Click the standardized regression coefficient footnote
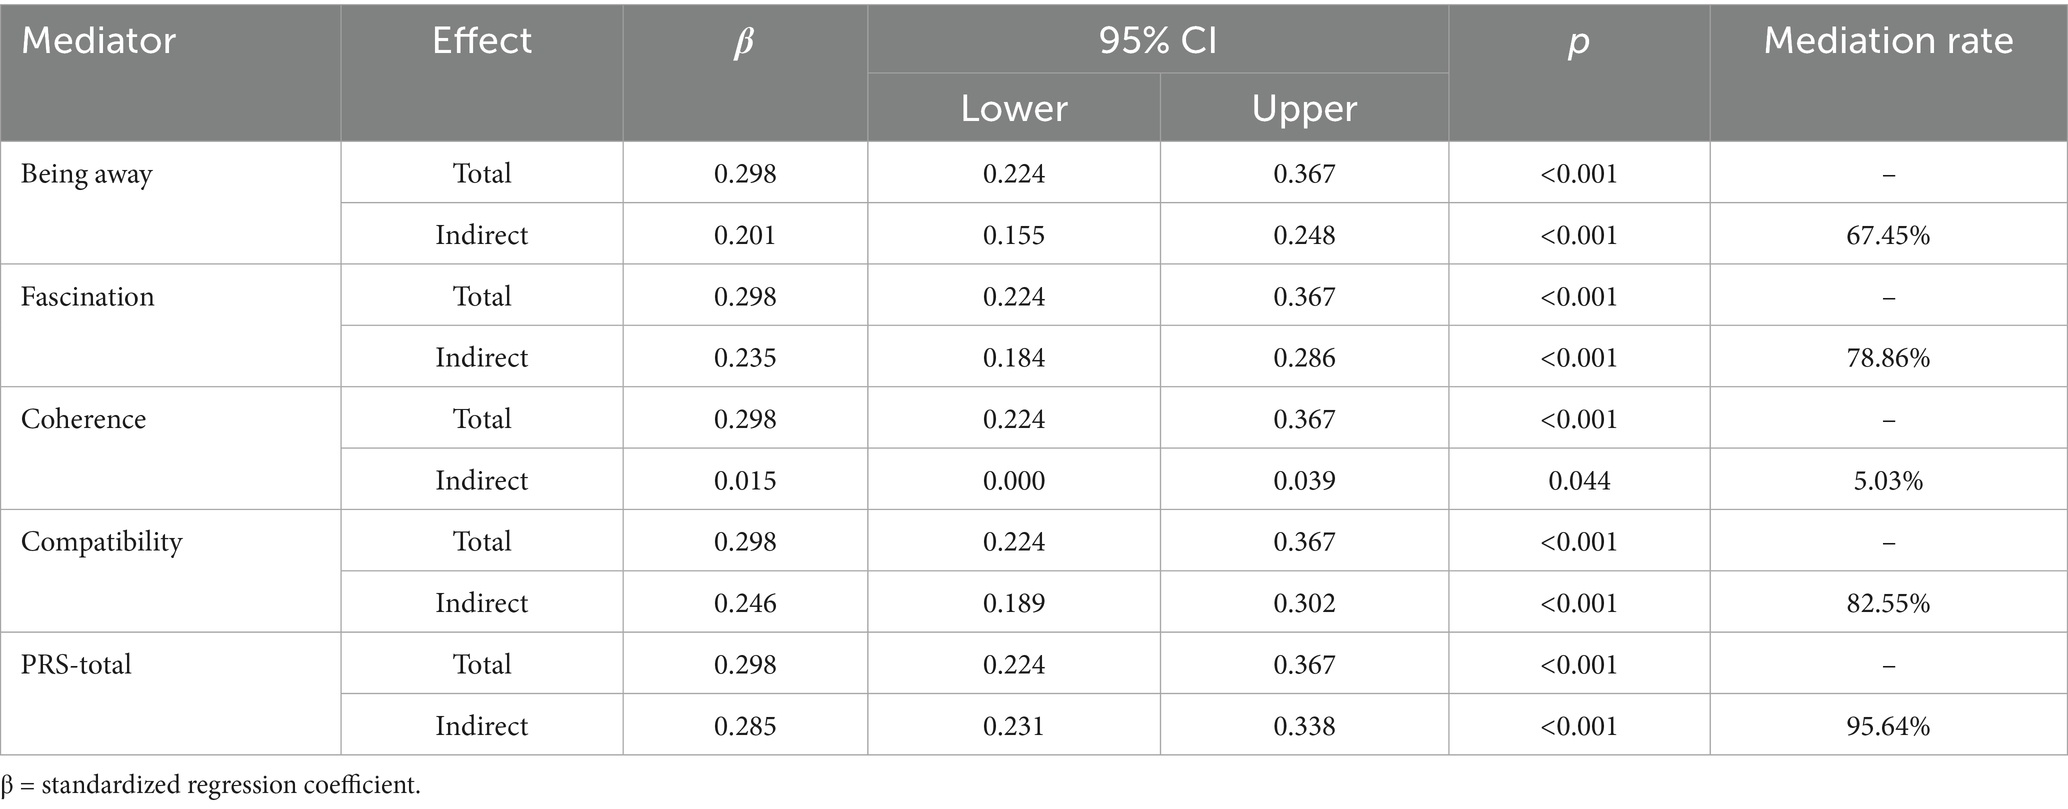Screen dimensions: 2068x809 click(x=211, y=785)
